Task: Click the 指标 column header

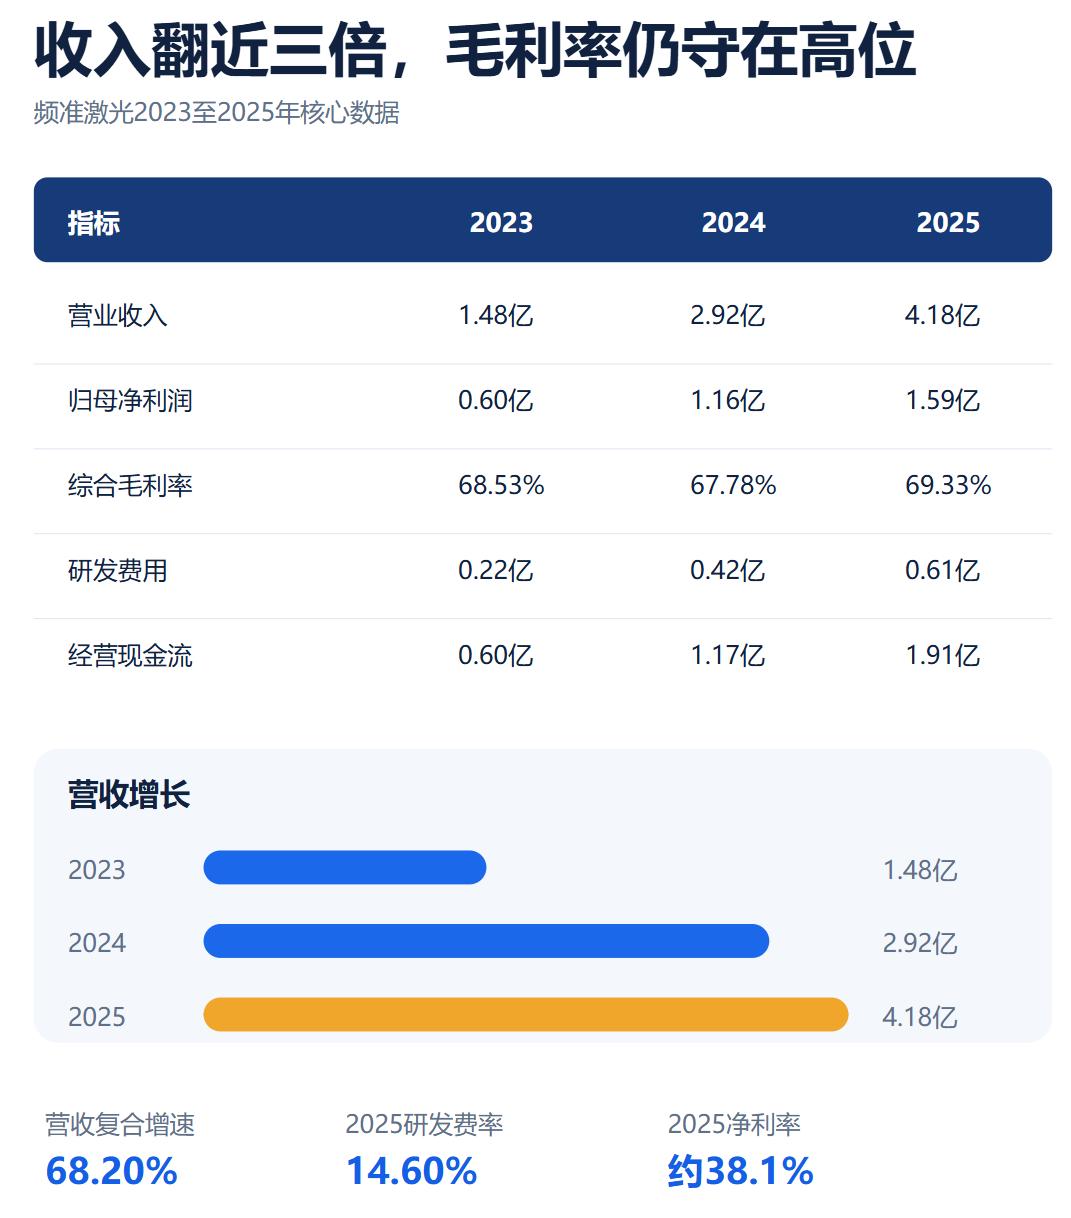Action: tap(94, 222)
